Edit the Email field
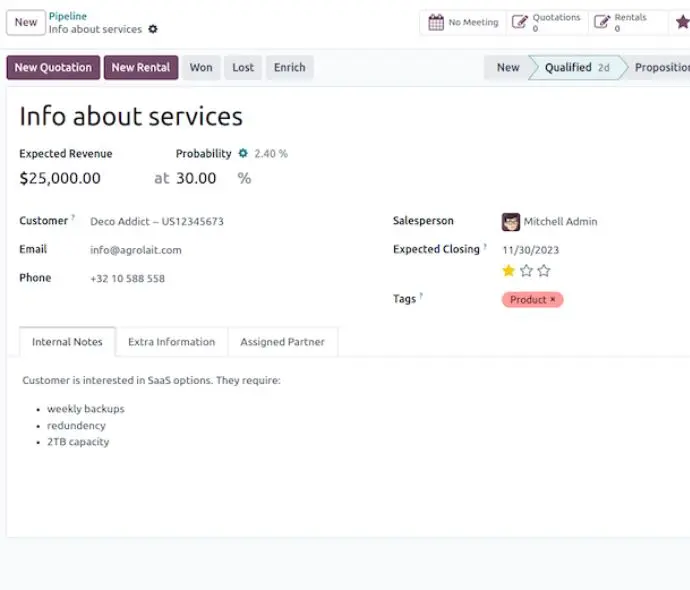The width and height of the screenshot is (690, 590). point(136,250)
